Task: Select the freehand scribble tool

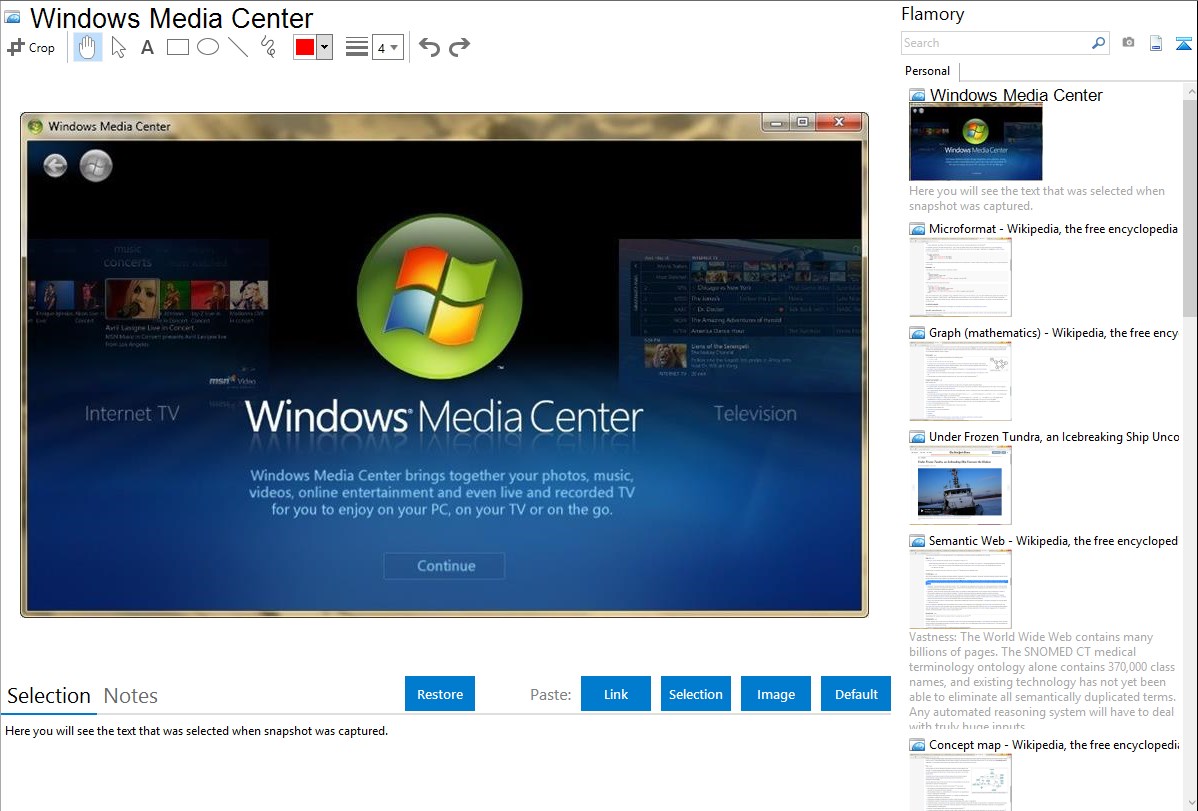Action: 267,47
